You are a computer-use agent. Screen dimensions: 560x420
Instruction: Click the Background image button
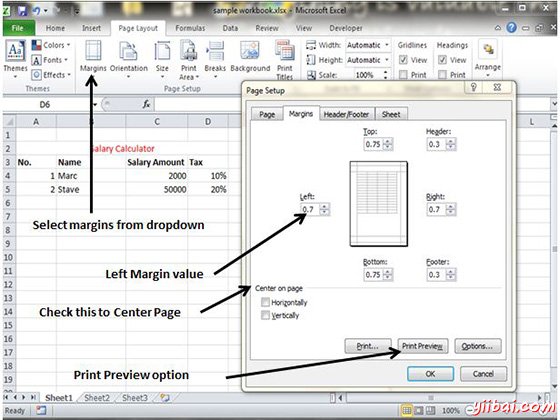click(250, 56)
